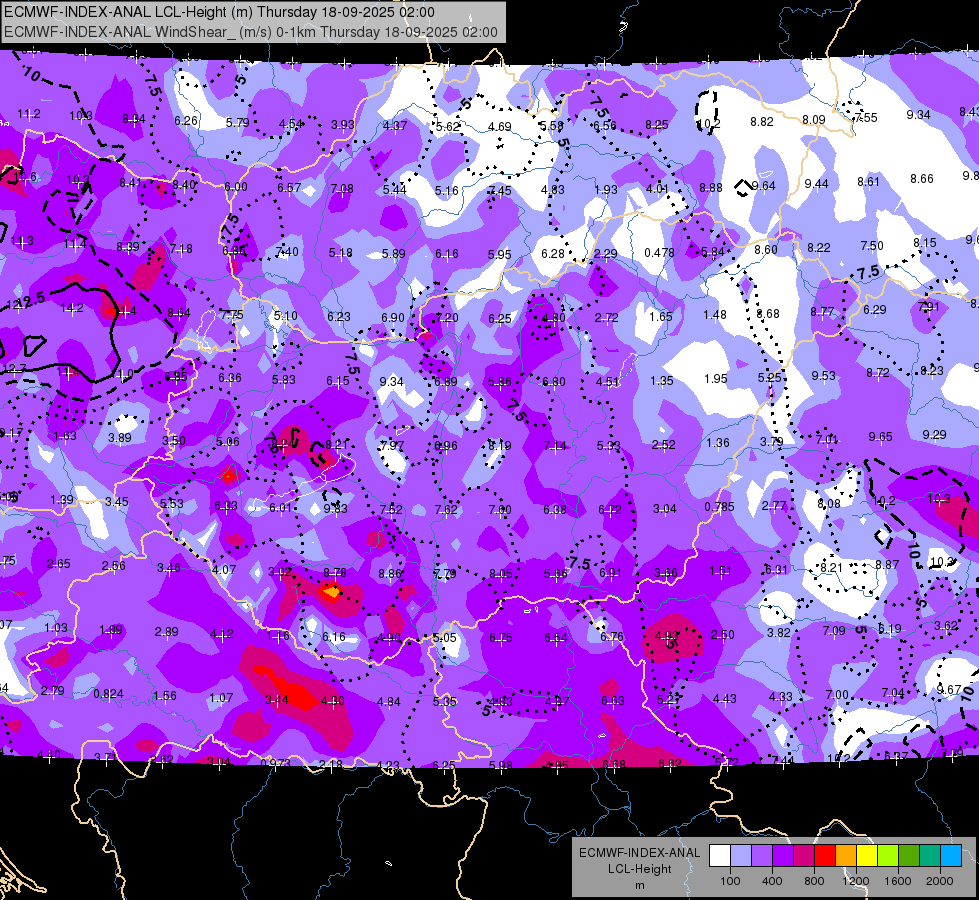Image resolution: width=979 pixels, height=900 pixels.
Task: Click the legend tick label 400
Action: coord(772,881)
